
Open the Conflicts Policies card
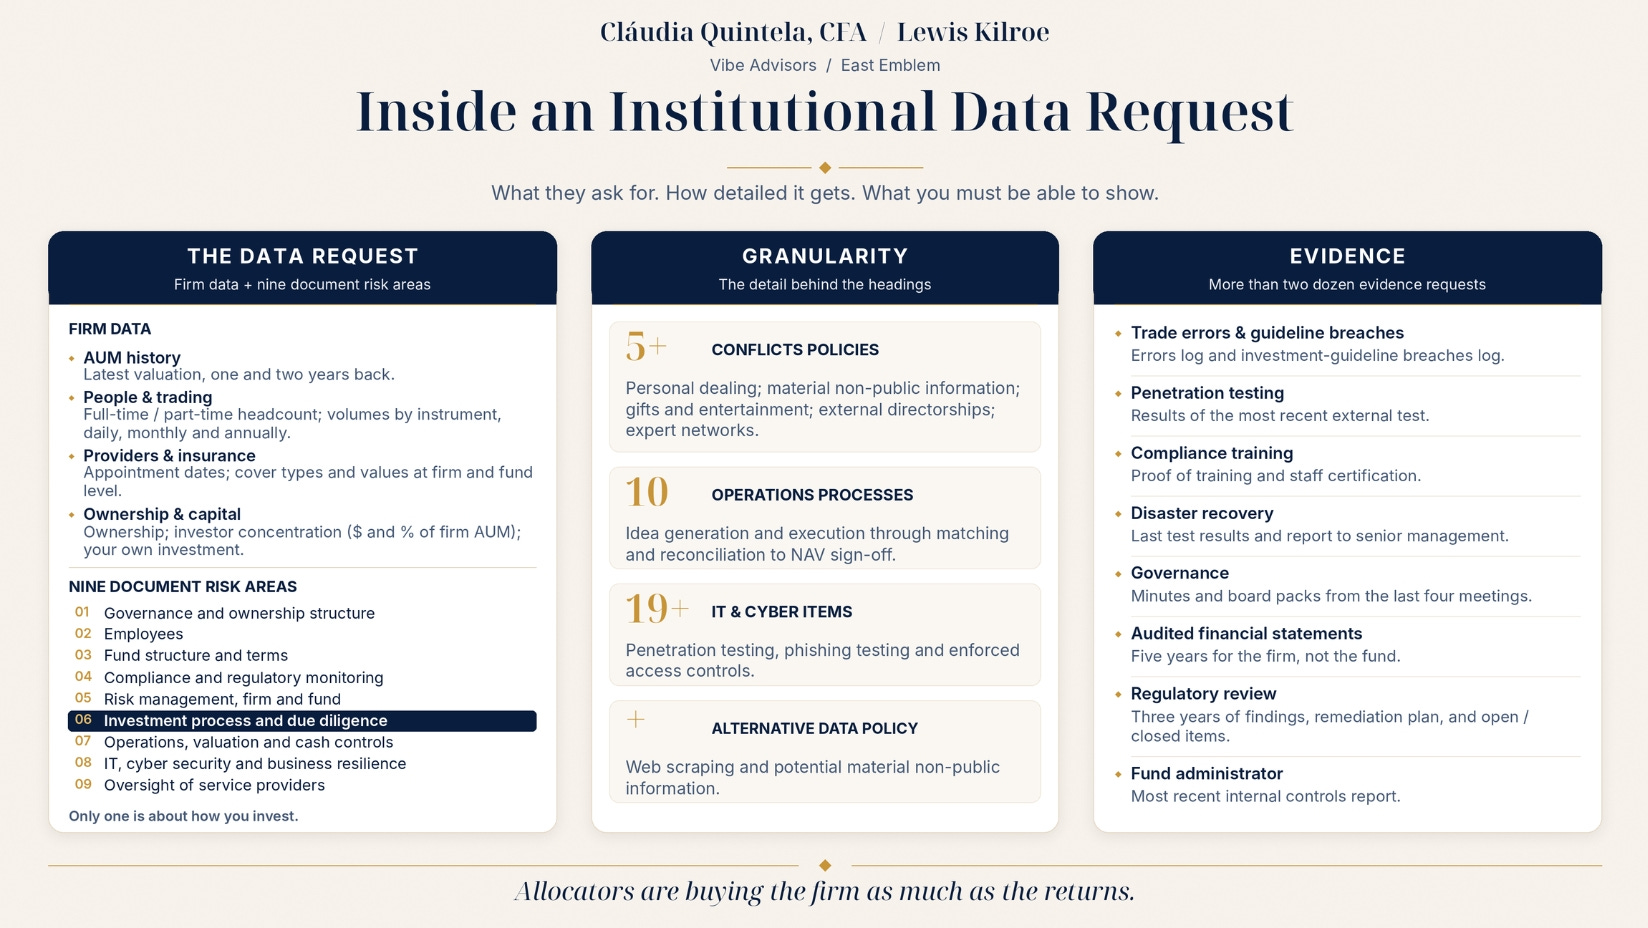click(x=825, y=387)
